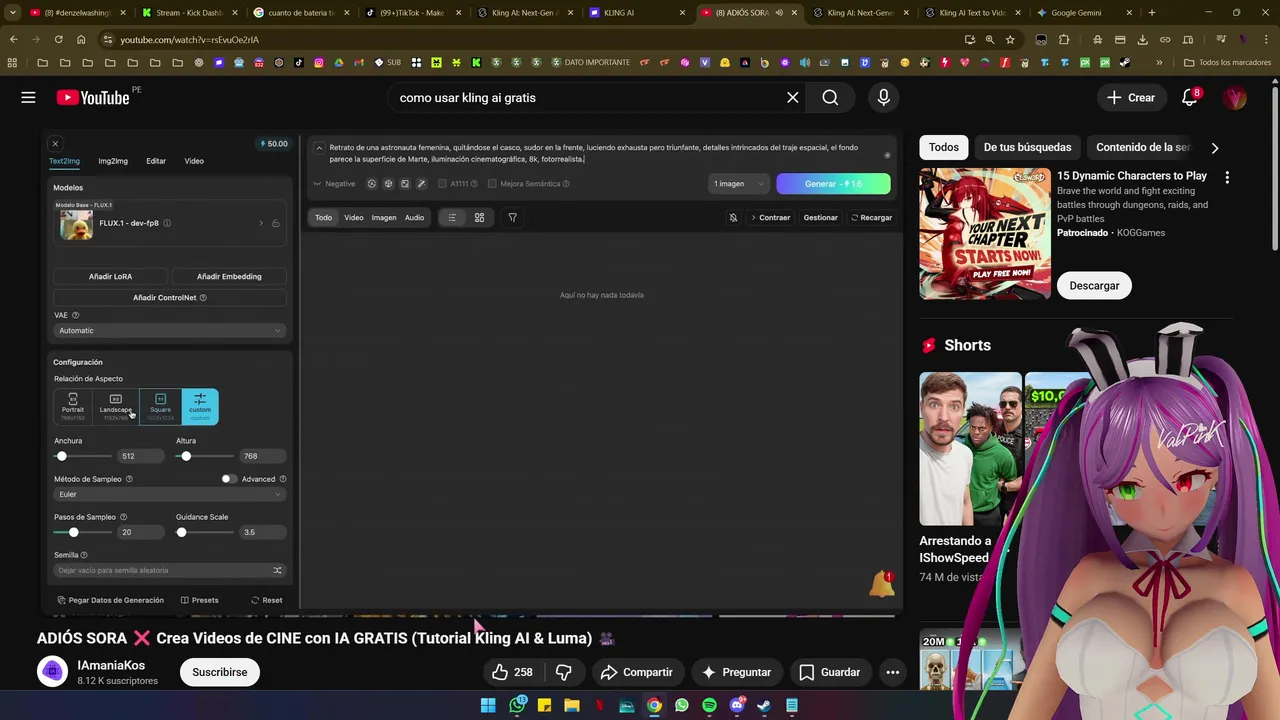Expand the FLUX.1 model chooser arrow
1280x720 pixels.
pos(261,223)
